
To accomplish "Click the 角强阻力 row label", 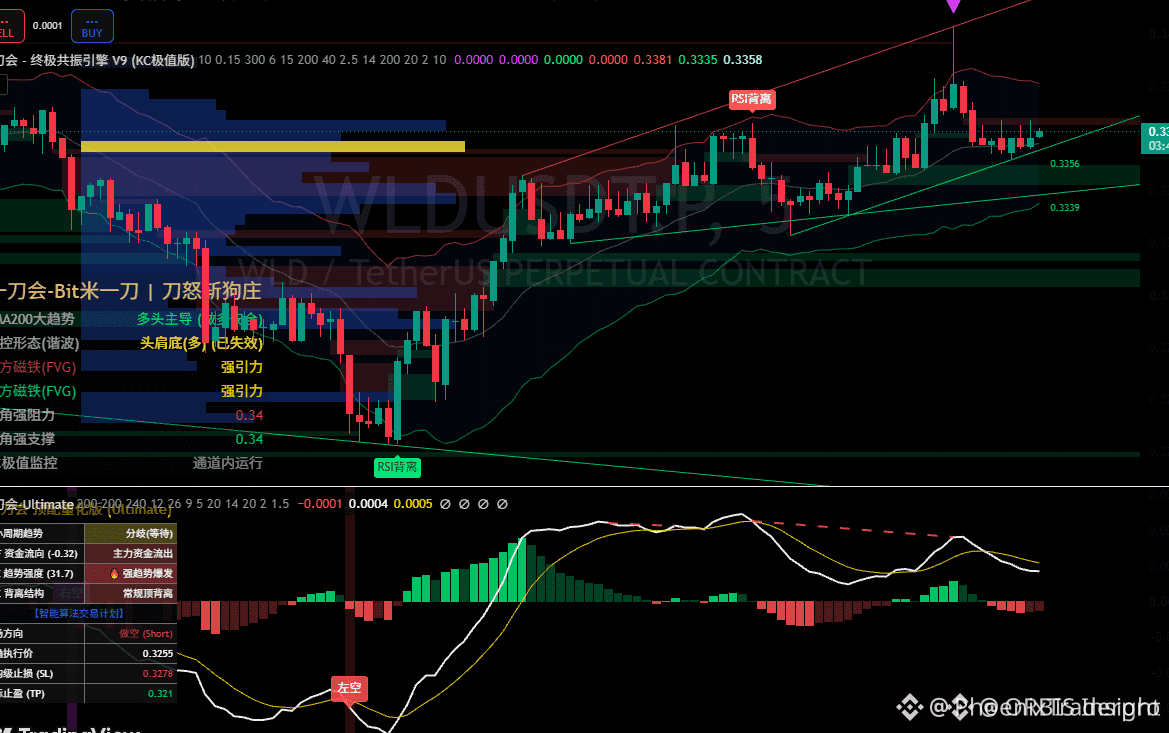I will coord(28,415).
